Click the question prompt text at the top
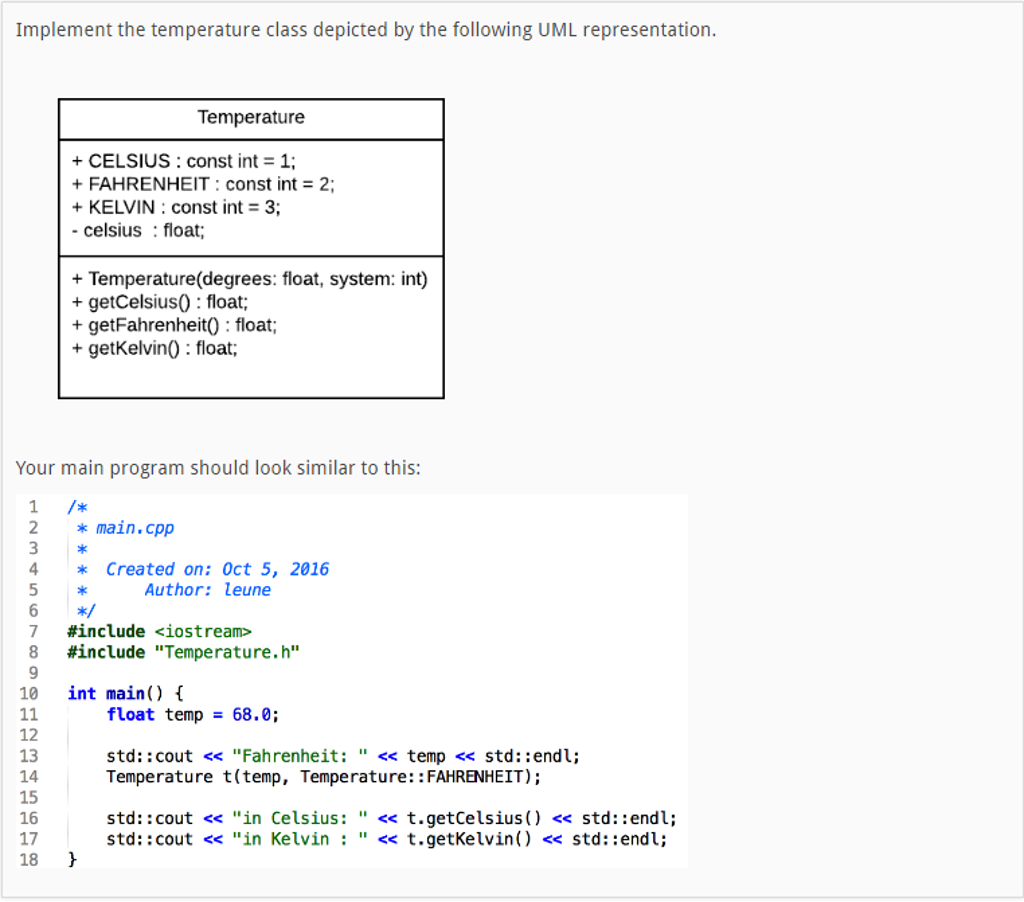The height and width of the screenshot is (902, 1024). [365, 29]
